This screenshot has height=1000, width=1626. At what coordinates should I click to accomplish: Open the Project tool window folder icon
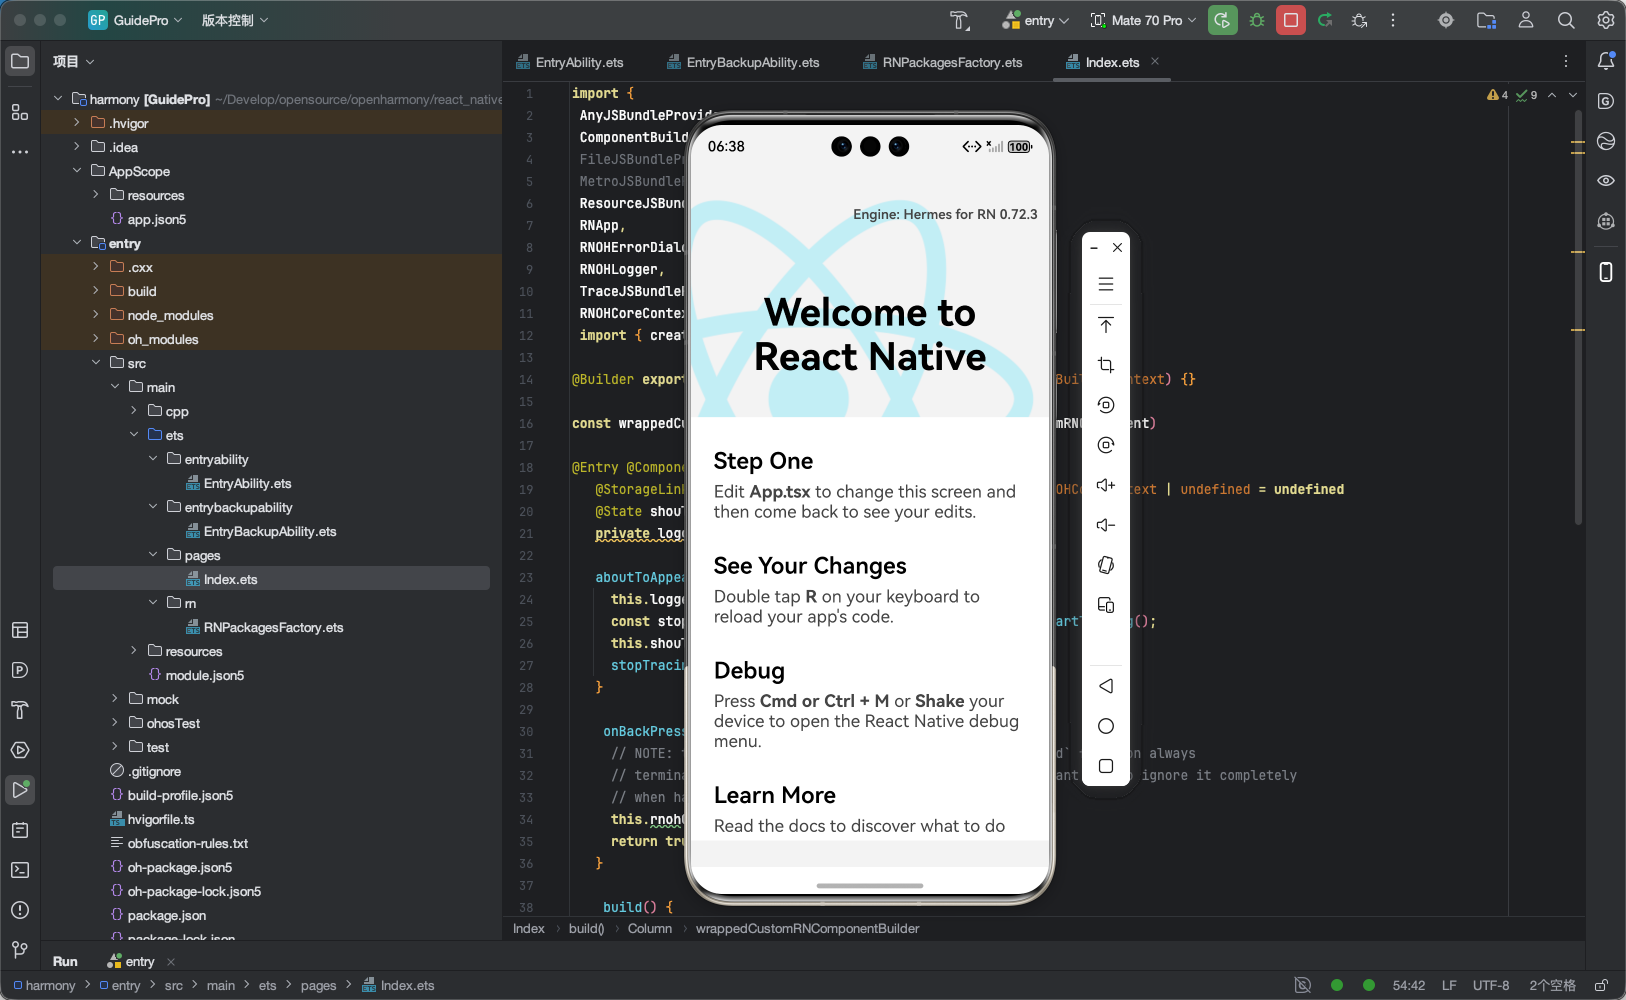(x=20, y=61)
